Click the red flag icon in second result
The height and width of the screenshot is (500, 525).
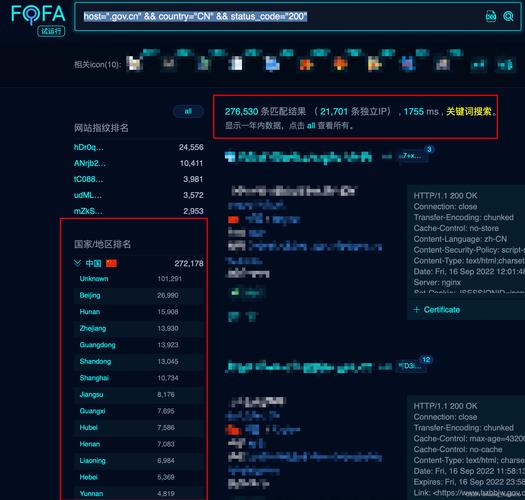(x=233, y=429)
